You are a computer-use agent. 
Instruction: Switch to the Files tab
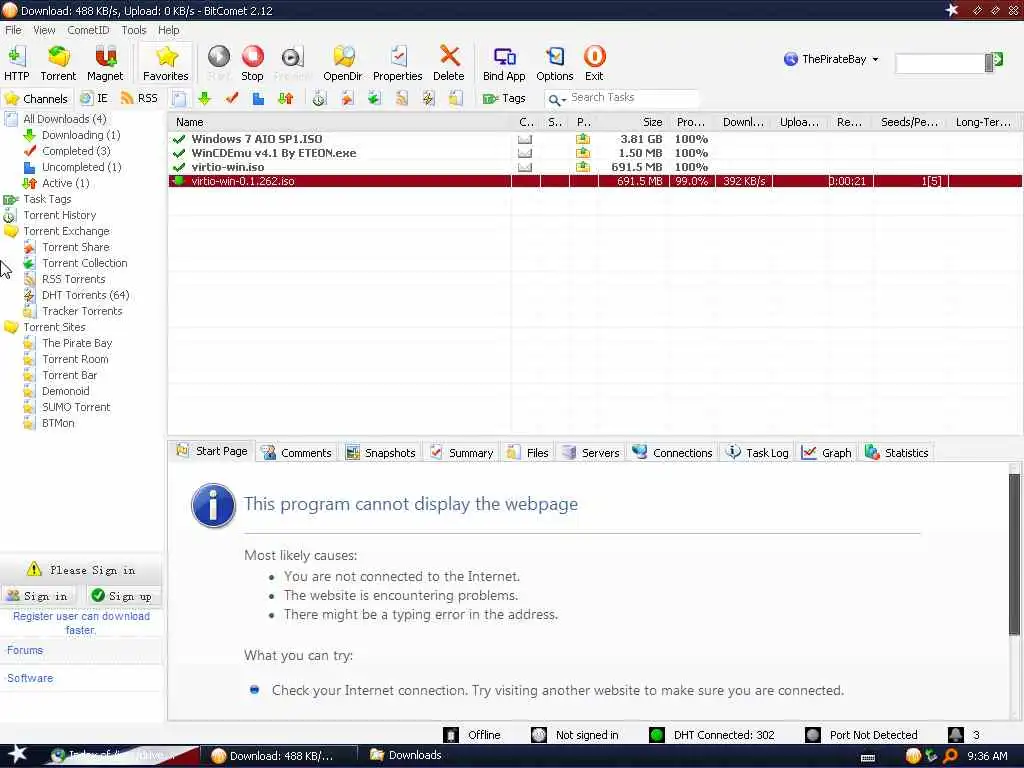pyautogui.click(x=528, y=453)
